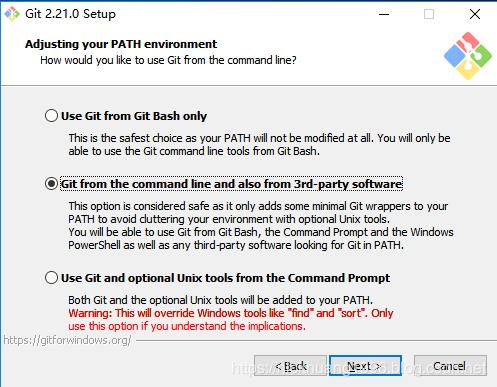
Task: Click the Git icon in the title bar
Action: 12,14
